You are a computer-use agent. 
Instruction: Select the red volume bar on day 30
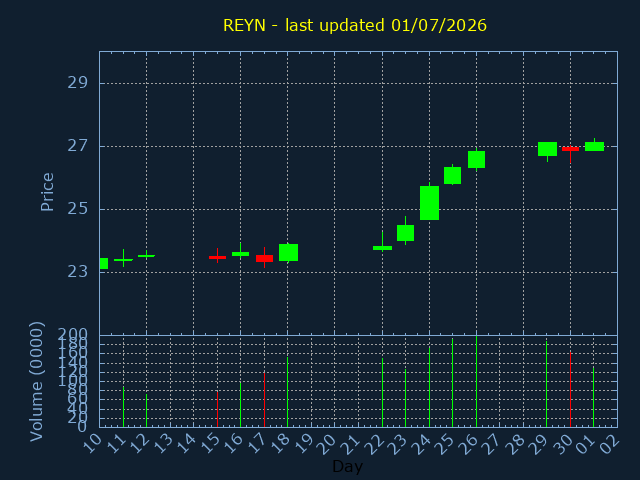pos(570,389)
